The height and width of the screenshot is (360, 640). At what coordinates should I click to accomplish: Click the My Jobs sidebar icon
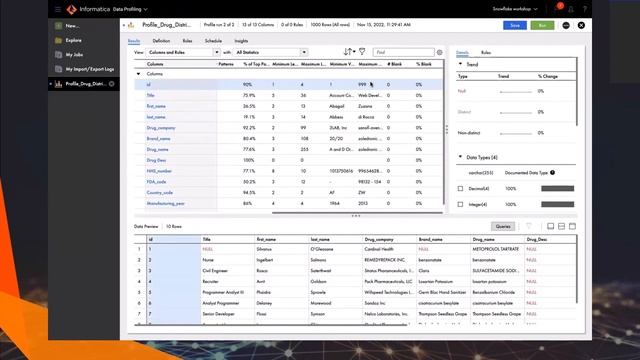click(58, 55)
